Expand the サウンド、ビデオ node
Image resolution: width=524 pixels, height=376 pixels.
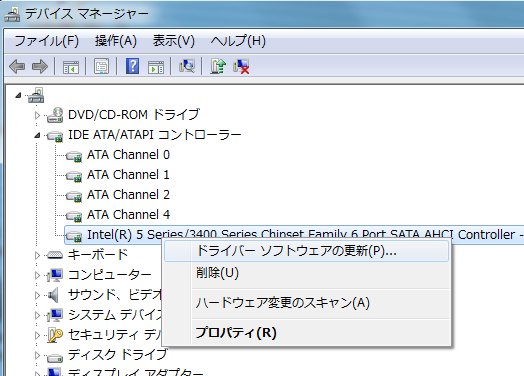coord(37,295)
